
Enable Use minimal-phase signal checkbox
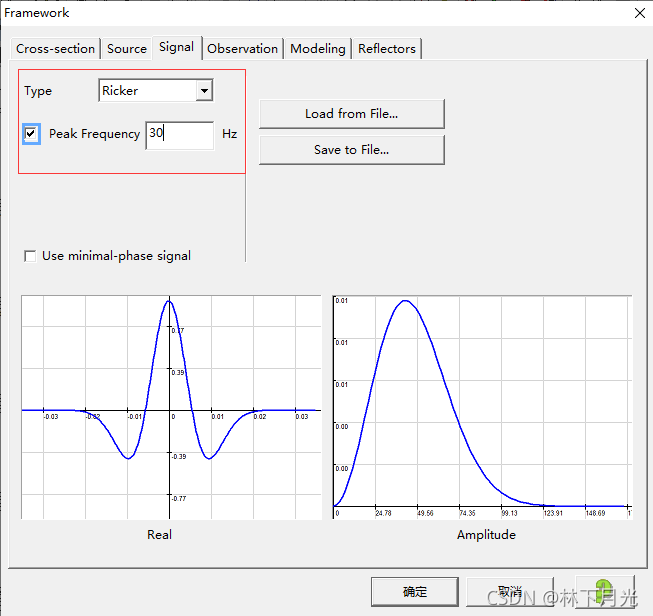30,256
